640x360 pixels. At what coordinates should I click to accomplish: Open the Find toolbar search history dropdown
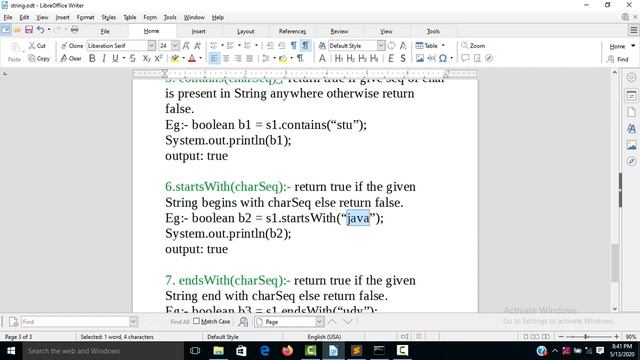click(133, 322)
